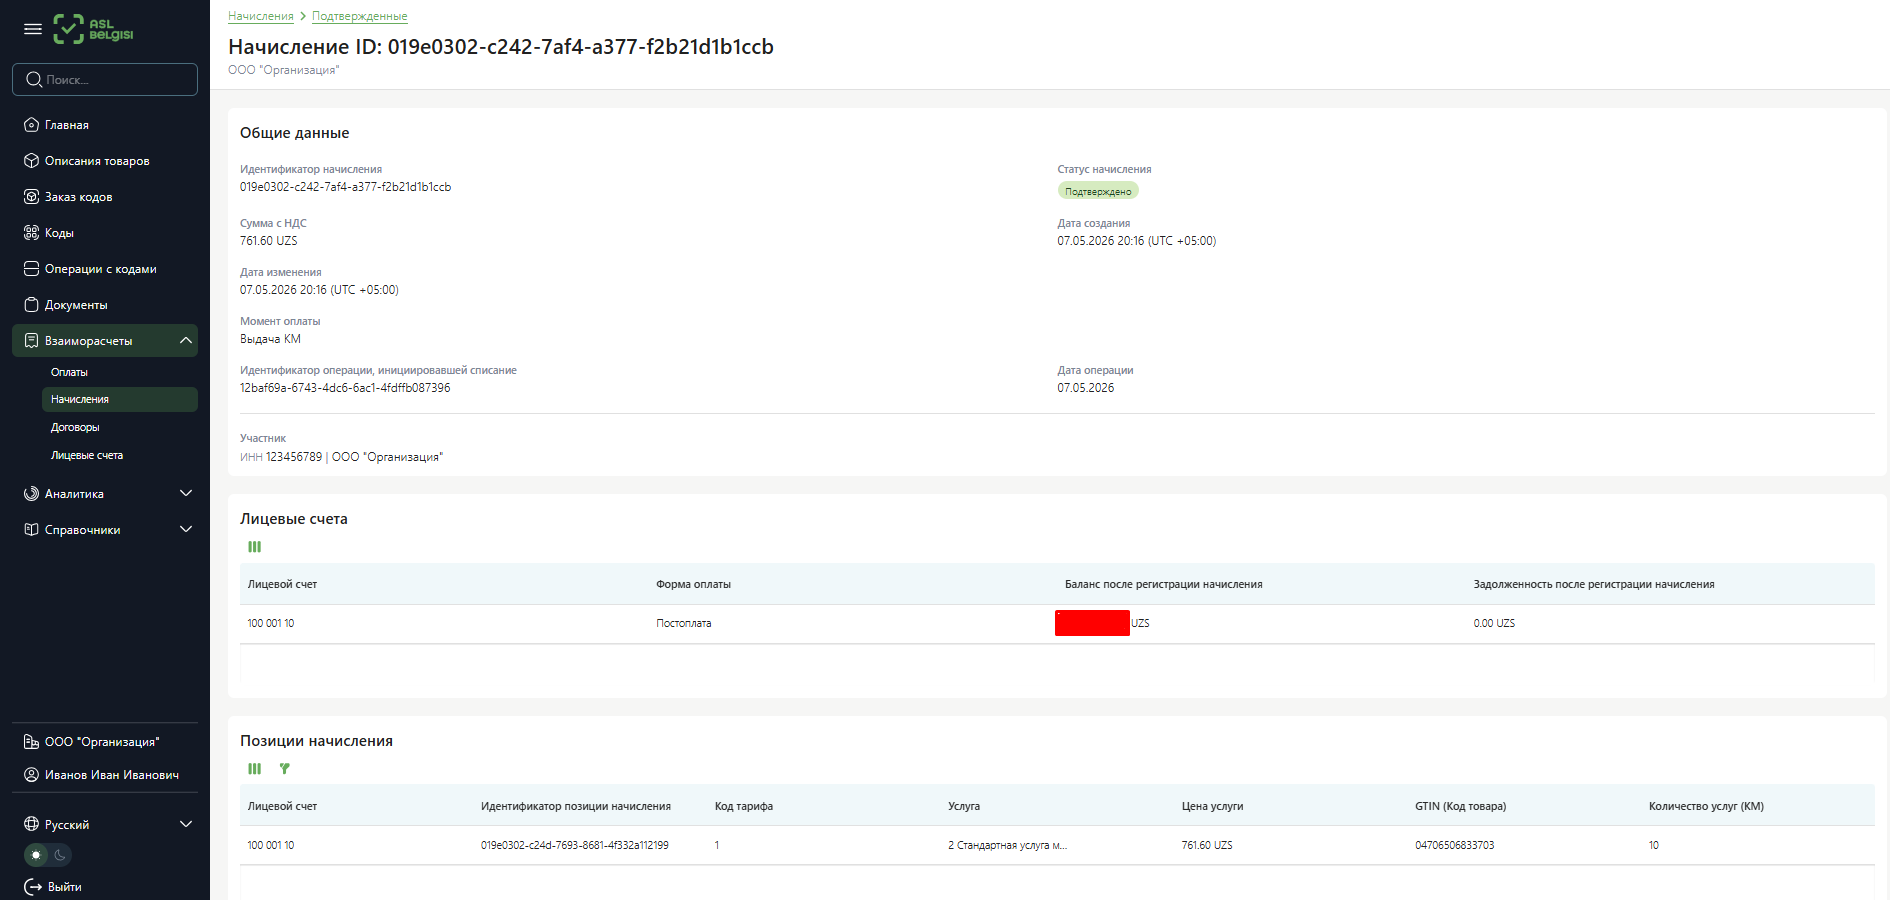The image size is (1890, 900).
Task: Switch to light theme sun toggle
Action: coord(37,855)
